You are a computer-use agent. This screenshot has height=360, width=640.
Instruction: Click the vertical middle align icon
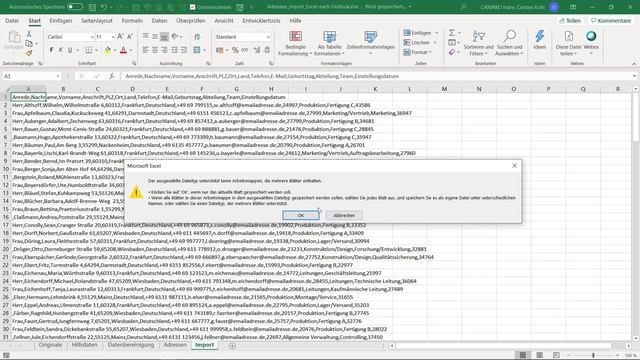[x=155, y=37]
